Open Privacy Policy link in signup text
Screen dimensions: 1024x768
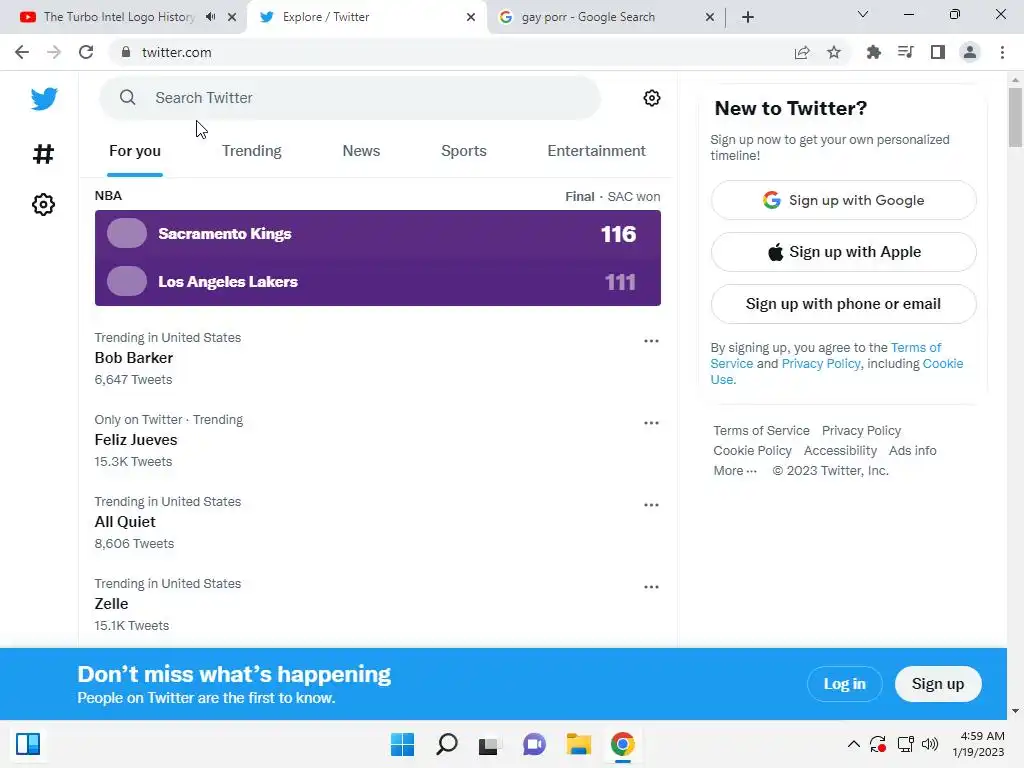pyautogui.click(x=821, y=364)
